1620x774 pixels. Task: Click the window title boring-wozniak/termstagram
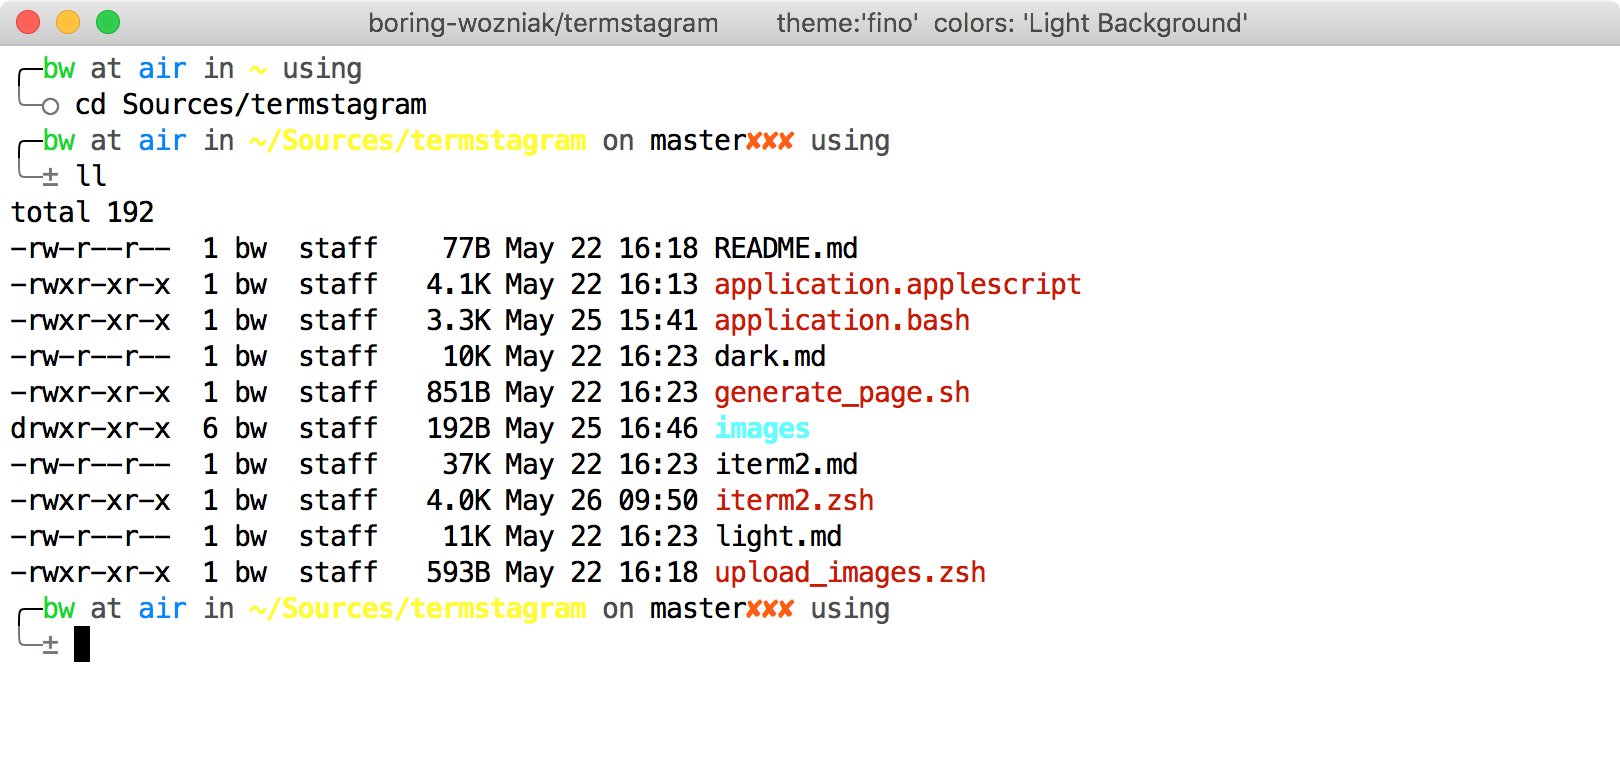click(543, 23)
